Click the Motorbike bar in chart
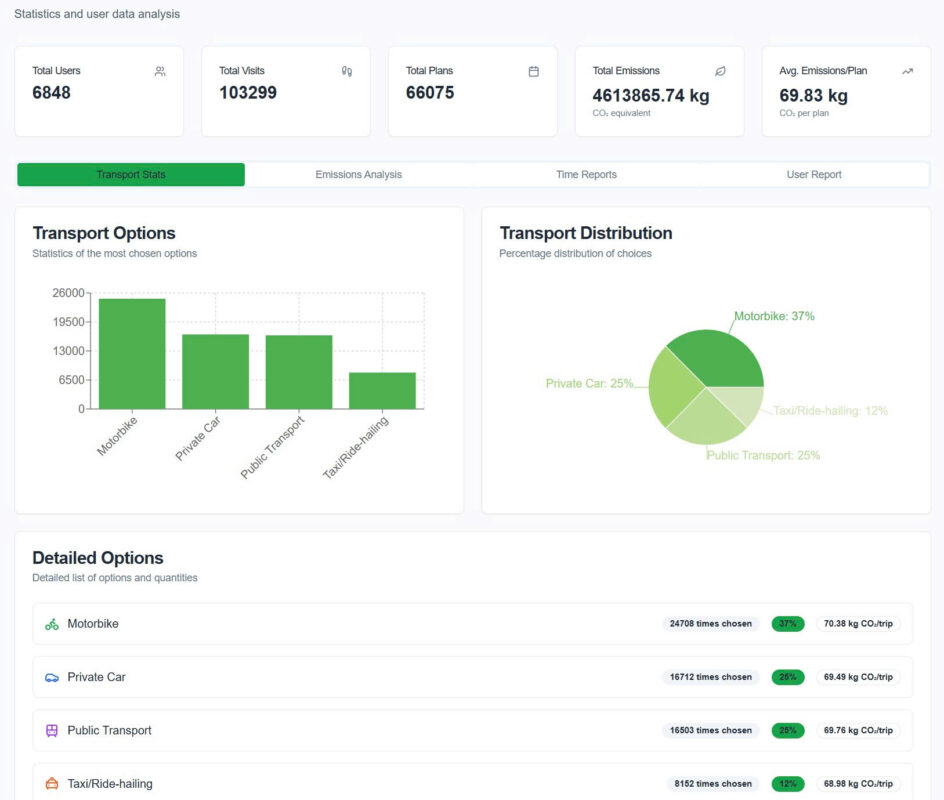The height and width of the screenshot is (800, 944). pos(132,354)
